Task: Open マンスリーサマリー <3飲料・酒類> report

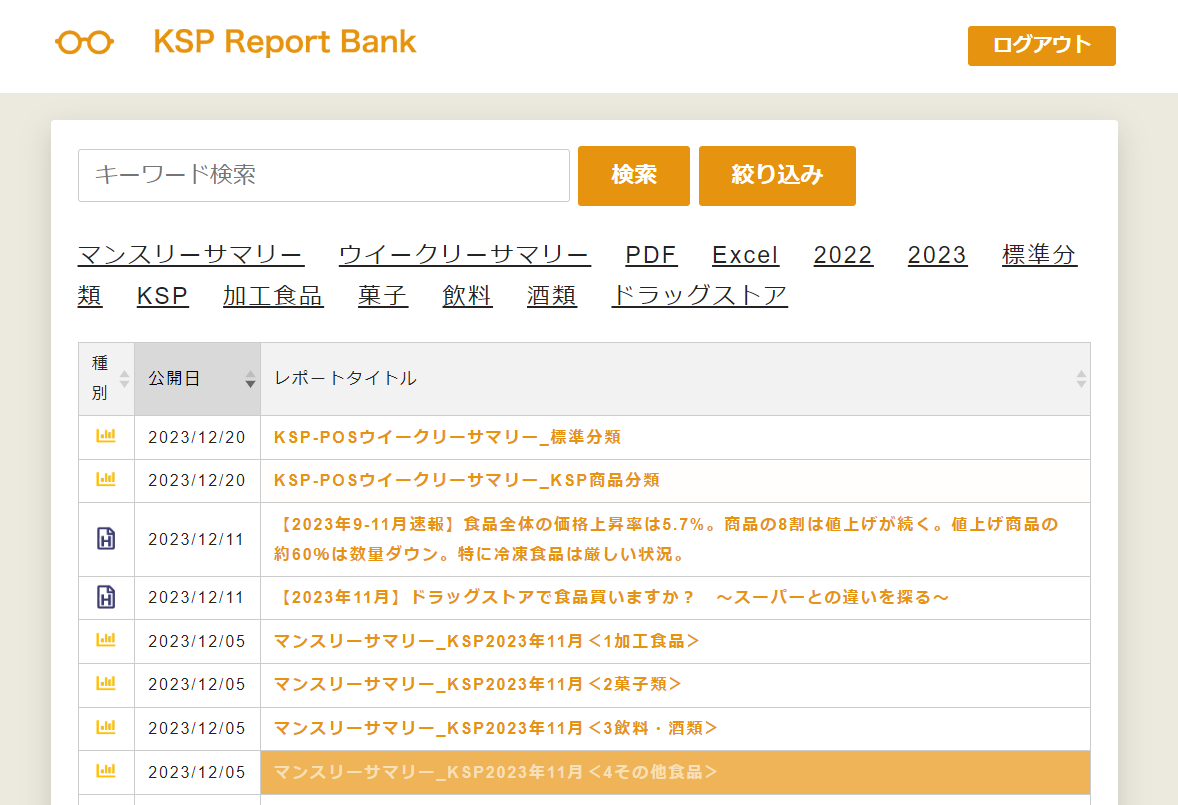Action: click(x=495, y=728)
